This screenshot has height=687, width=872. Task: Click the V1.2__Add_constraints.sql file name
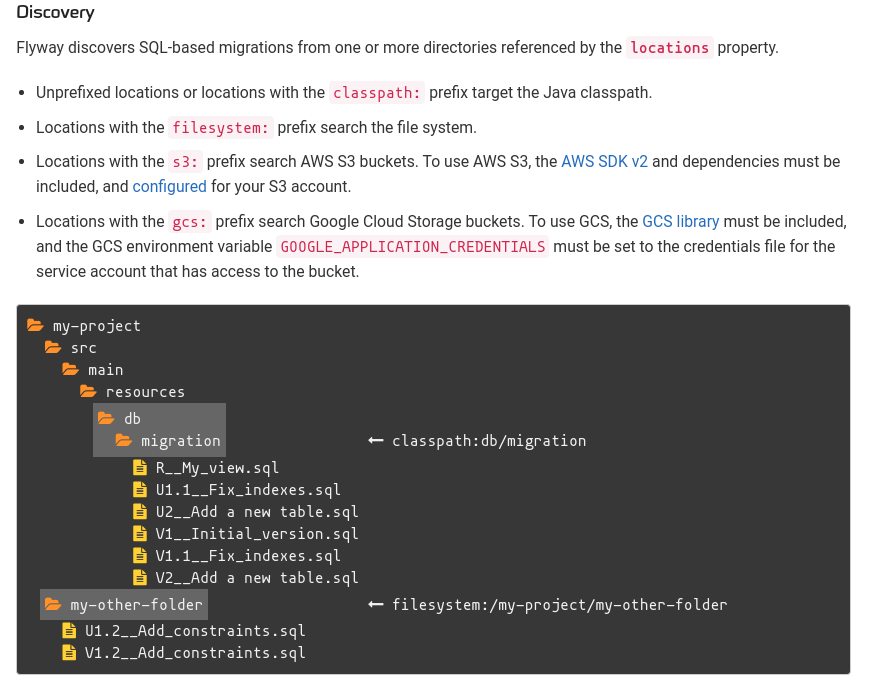point(195,653)
